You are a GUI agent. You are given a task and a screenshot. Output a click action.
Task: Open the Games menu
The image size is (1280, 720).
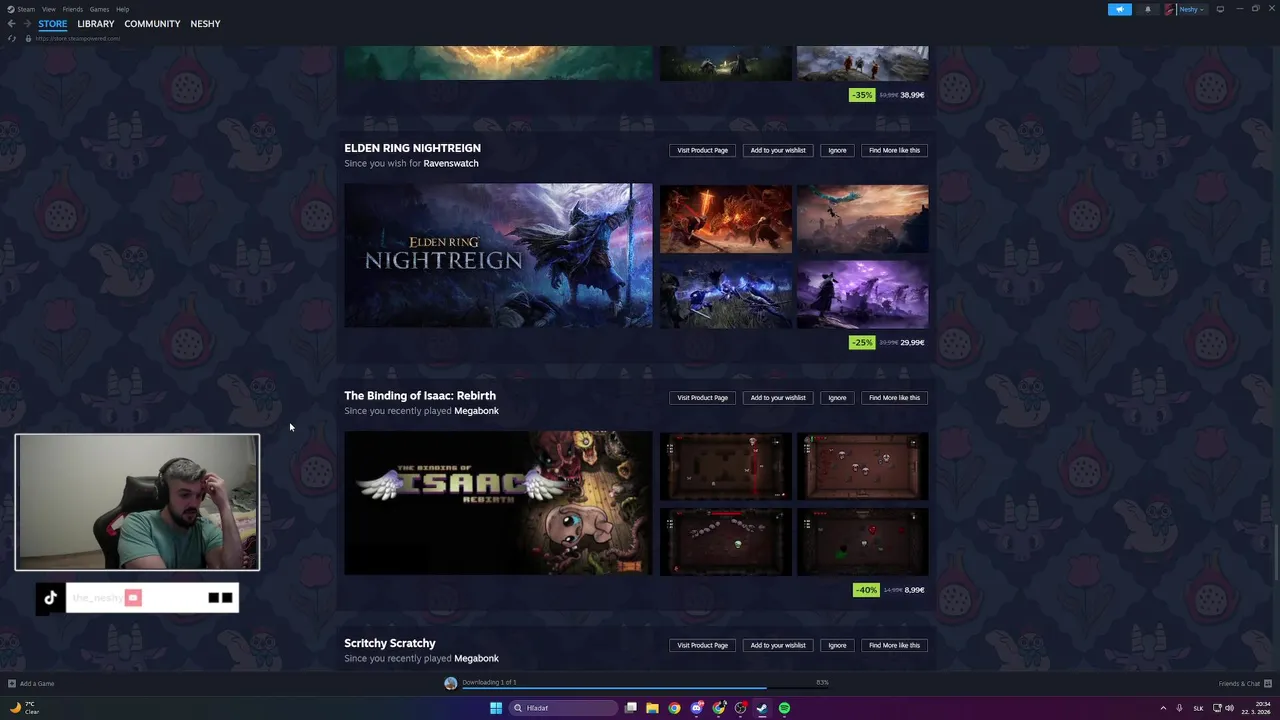(x=99, y=9)
